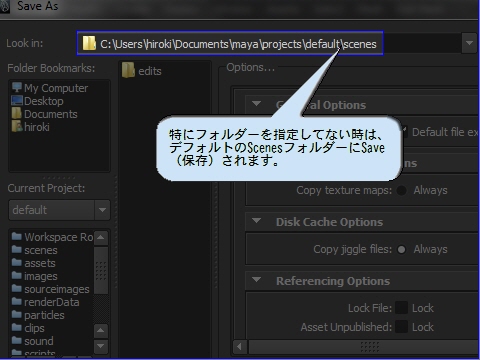The image size is (480, 360).
Task: Select assets project folder
Action: [34, 263]
